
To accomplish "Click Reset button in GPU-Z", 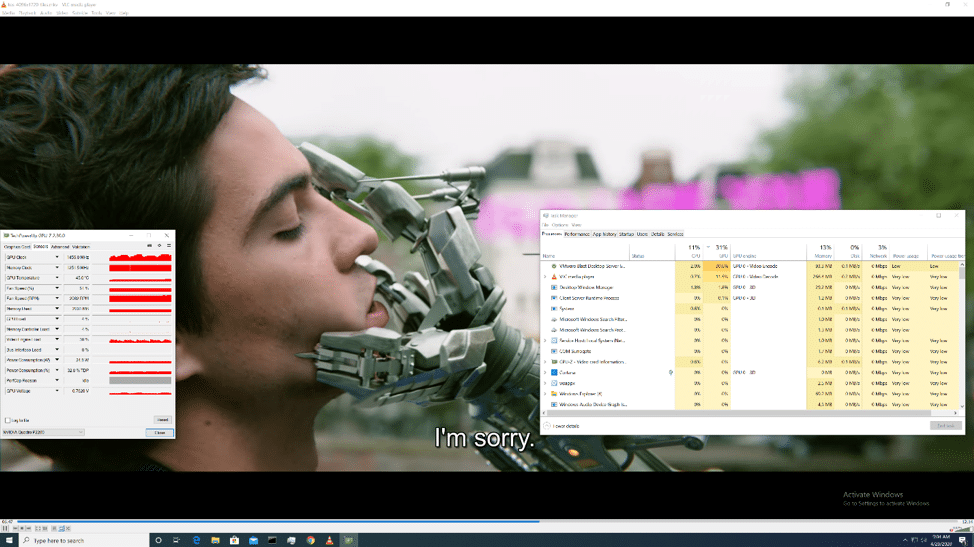I will click(x=162, y=420).
